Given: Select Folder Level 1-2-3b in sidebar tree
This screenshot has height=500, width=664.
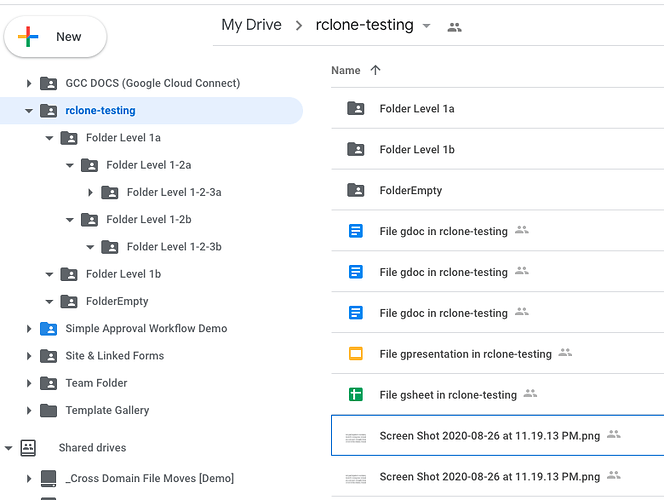Looking at the screenshot, I should tap(174, 246).
